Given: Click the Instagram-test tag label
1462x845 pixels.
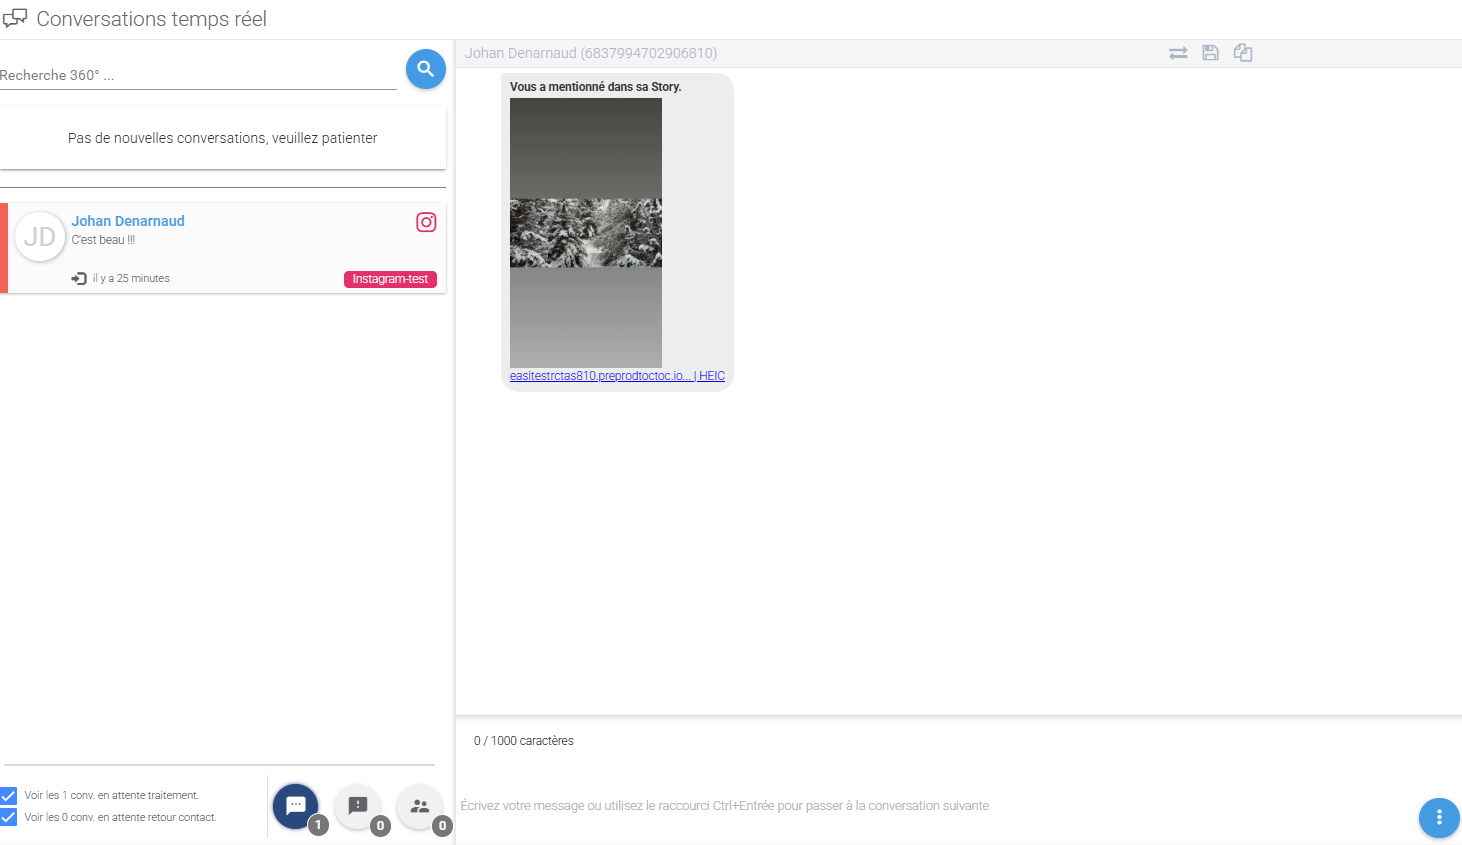Looking at the screenshot, I should 390,279.
